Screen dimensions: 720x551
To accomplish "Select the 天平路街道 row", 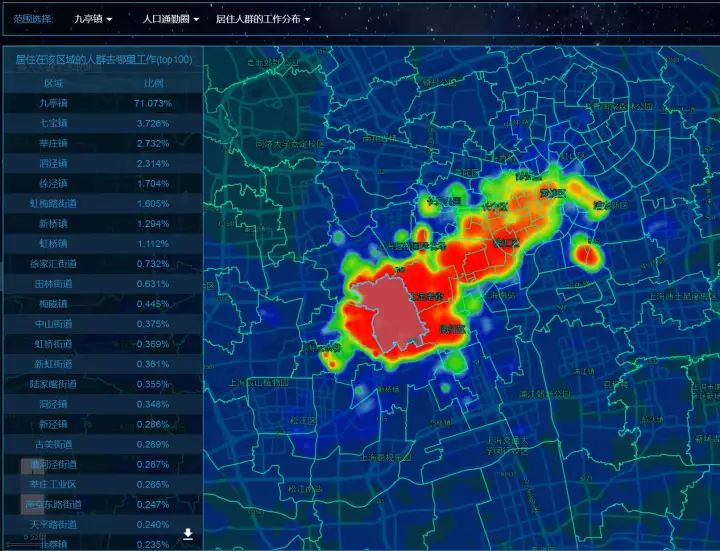I will tap(103, 524).
